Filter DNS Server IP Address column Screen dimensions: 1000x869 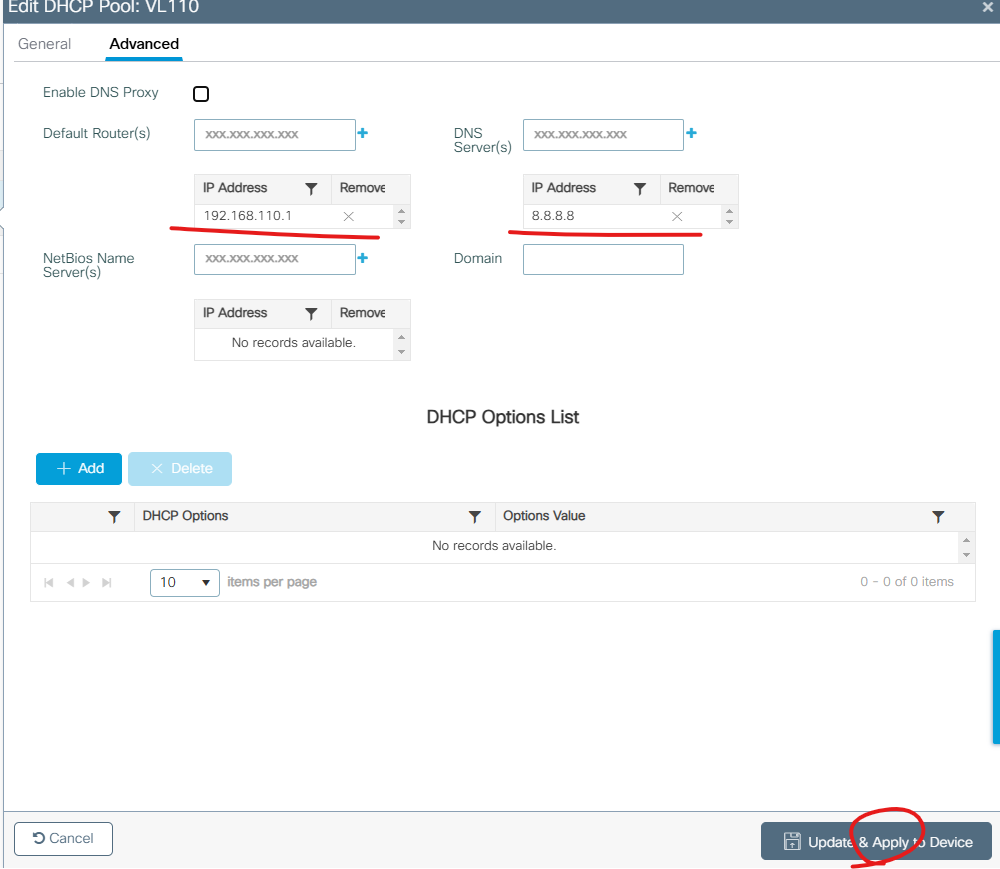pyautogui.click(x=640, y=189)
